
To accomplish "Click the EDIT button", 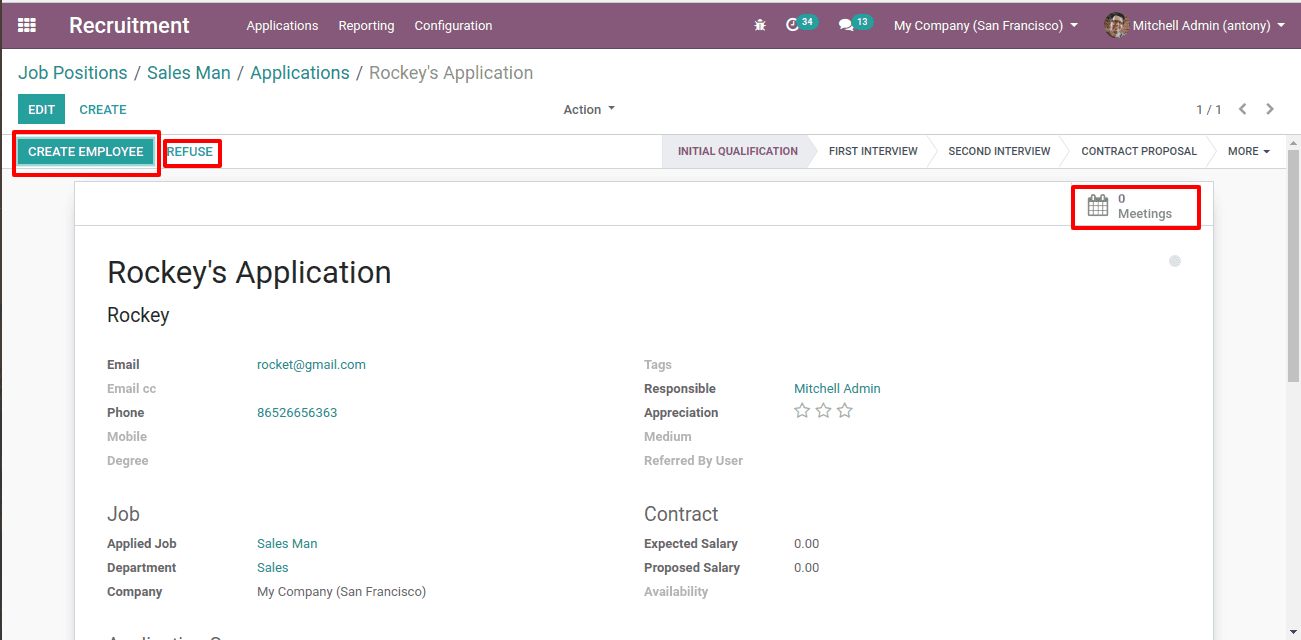I will (x=41, y=109).
